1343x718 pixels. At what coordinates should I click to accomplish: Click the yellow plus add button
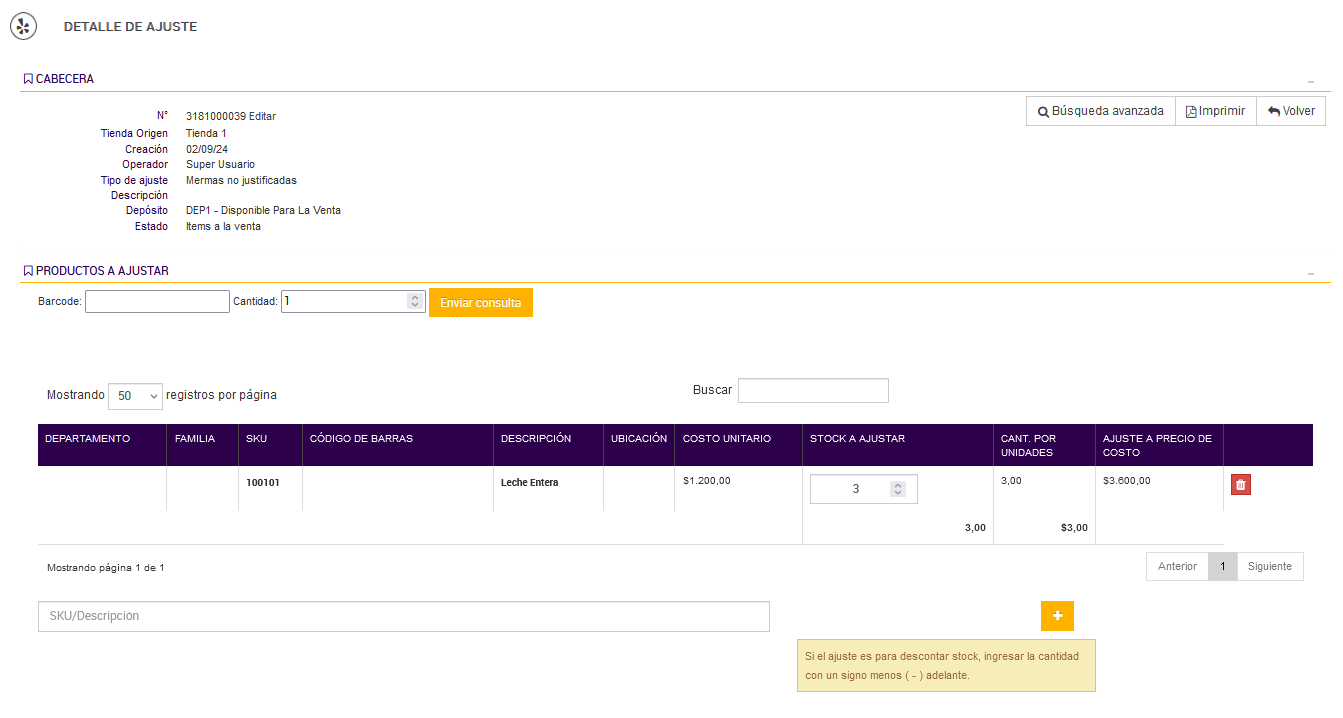pos(1057,616)
